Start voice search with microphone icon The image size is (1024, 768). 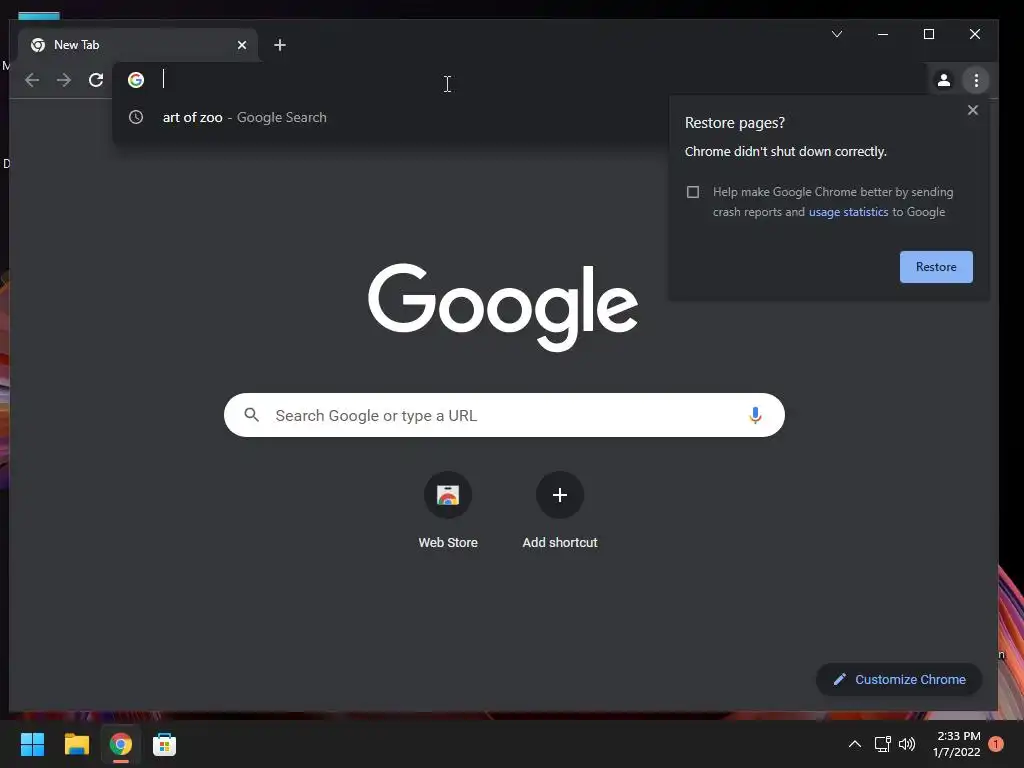coord(755,415)
